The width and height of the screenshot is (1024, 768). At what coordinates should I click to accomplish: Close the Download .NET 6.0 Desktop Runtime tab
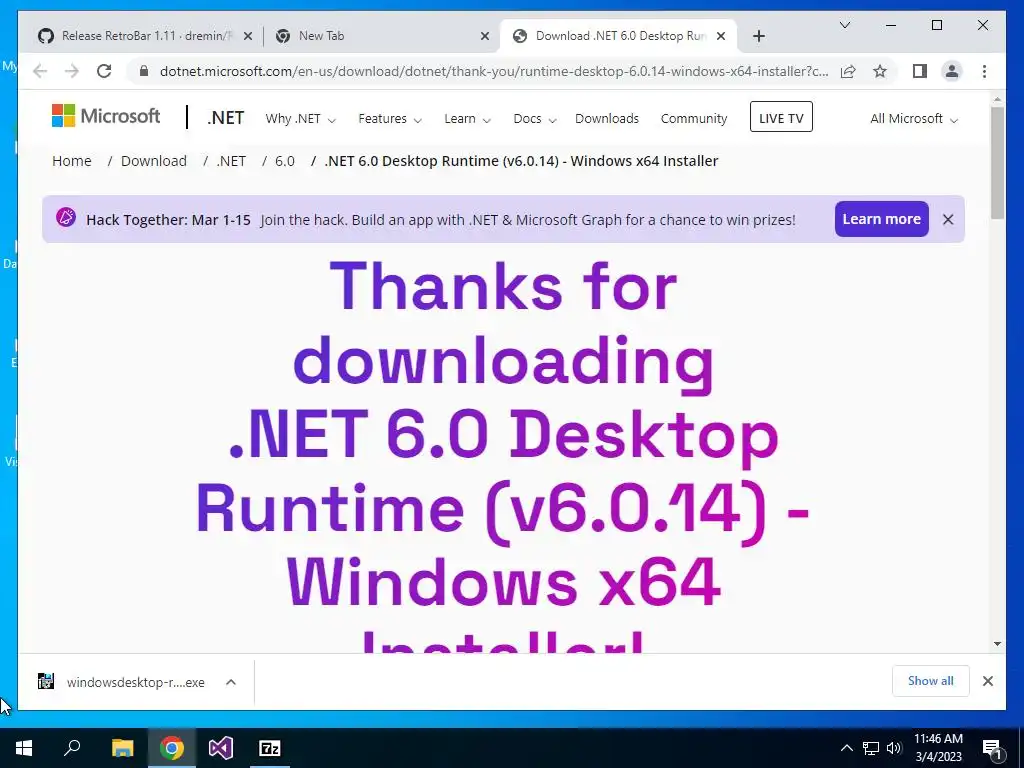(x=721, y=36)
